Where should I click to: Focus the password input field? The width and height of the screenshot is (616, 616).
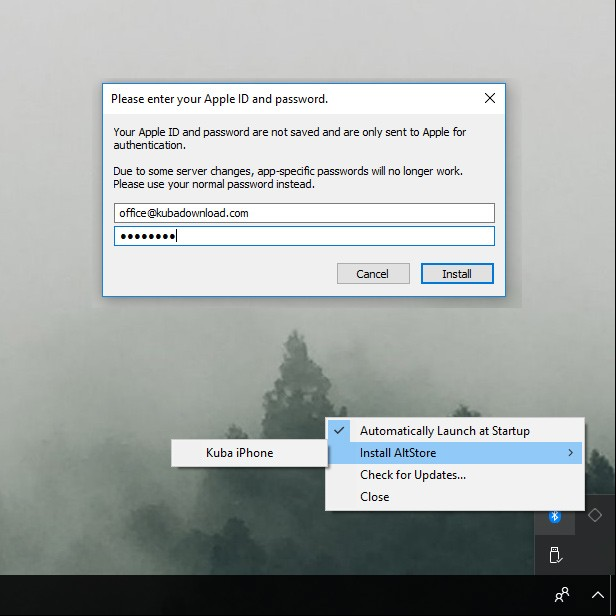point(304,236)
